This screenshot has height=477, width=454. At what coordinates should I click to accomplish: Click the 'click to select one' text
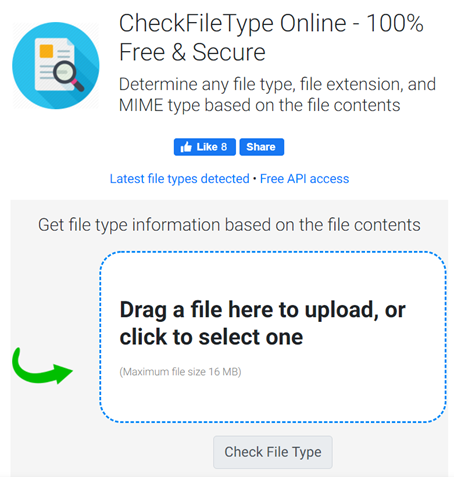pyautogui.click(x=211, y=337)
